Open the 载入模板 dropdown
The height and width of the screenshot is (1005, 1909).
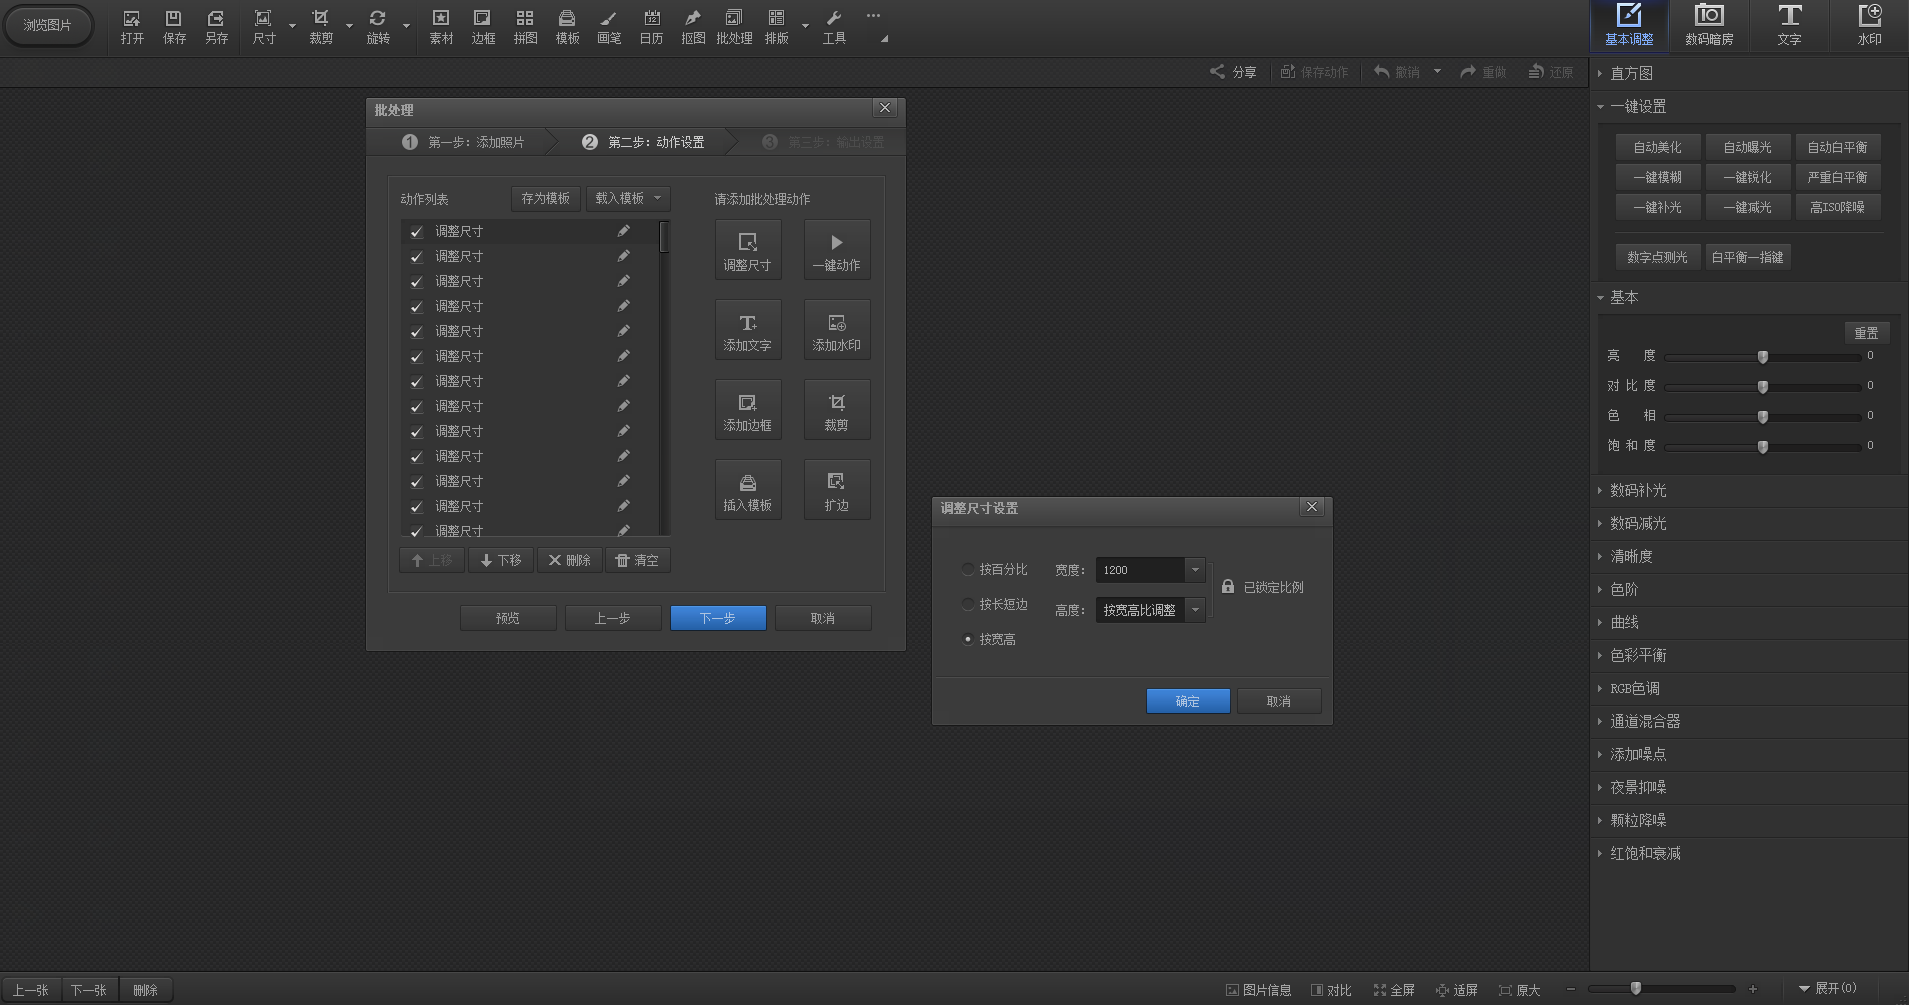(628, 198)
